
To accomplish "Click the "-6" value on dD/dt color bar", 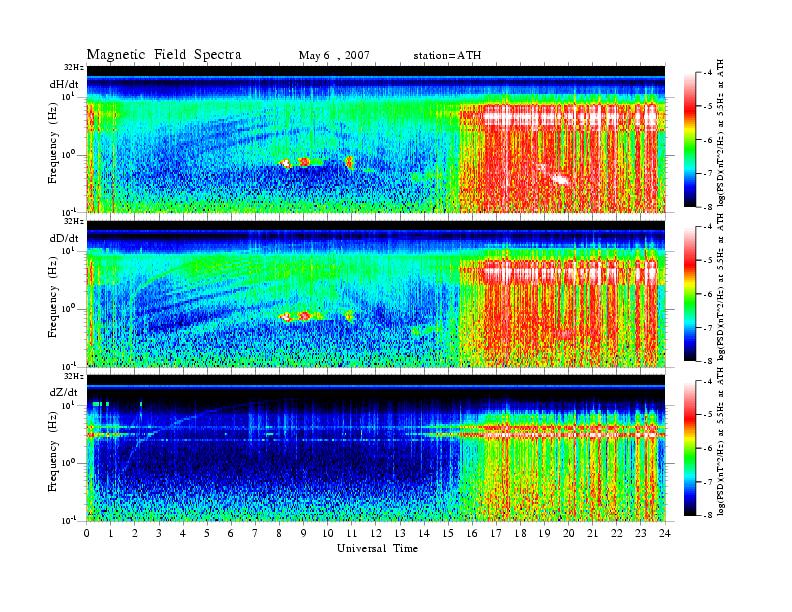I will pyautogui.click(x=707, y=294).
